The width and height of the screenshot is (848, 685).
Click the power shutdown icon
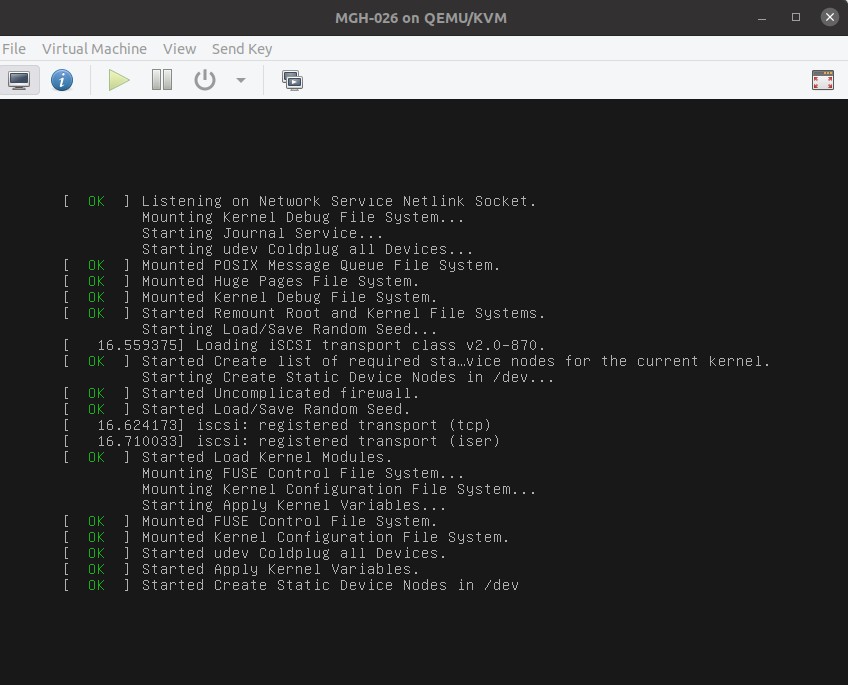click(205, 80)
